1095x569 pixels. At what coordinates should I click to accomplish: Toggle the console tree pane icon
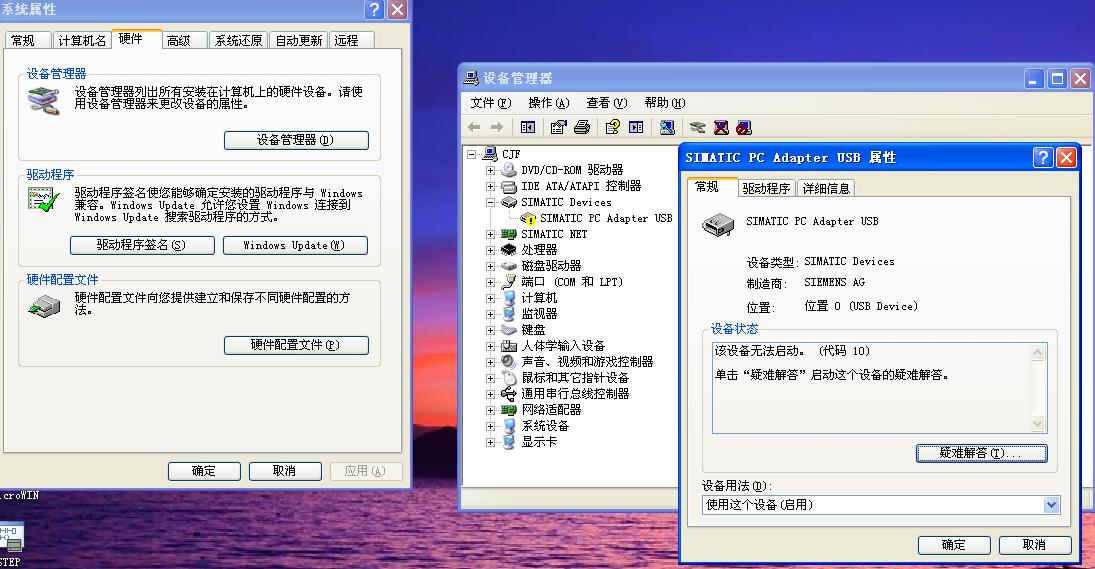coord(528,127)
